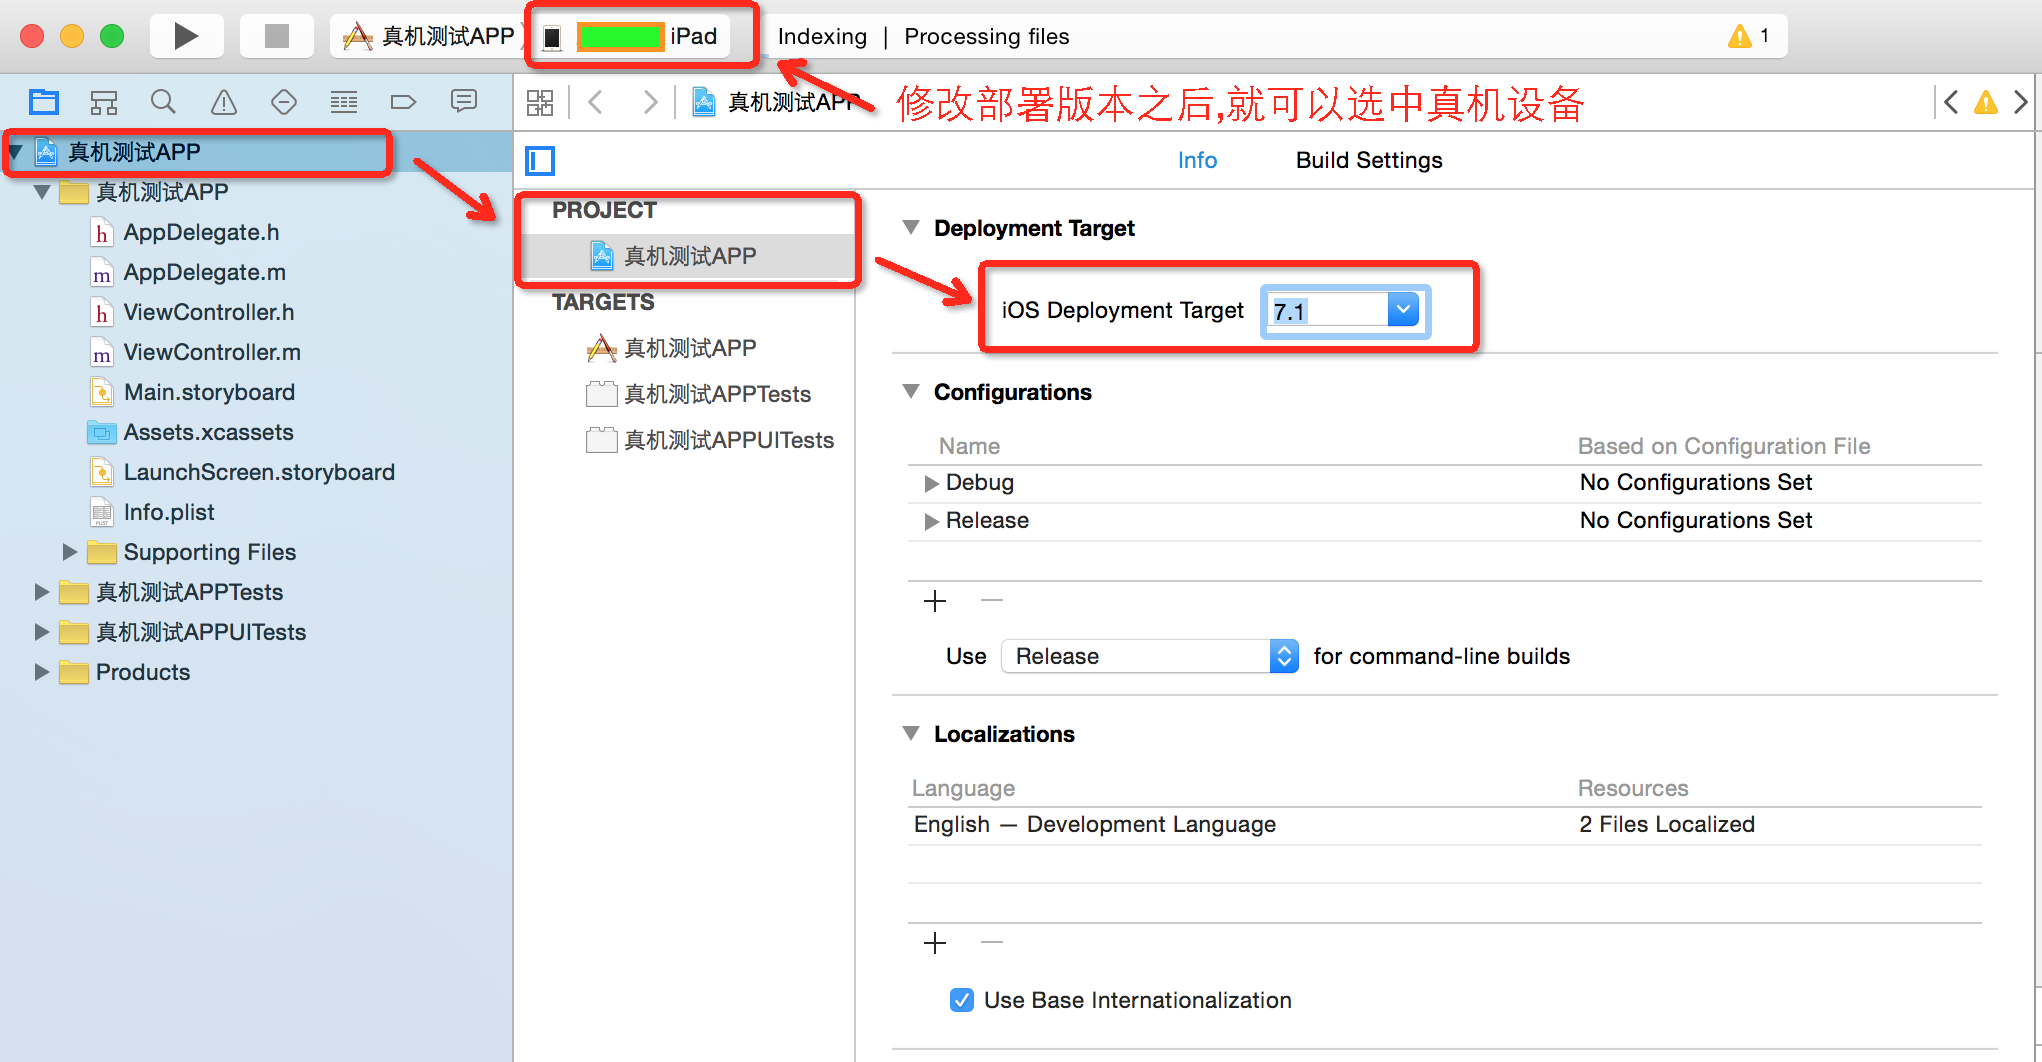Open the Report navigator speech icon
This screenshot has width=2042, height=1062.
click(464, 101)
